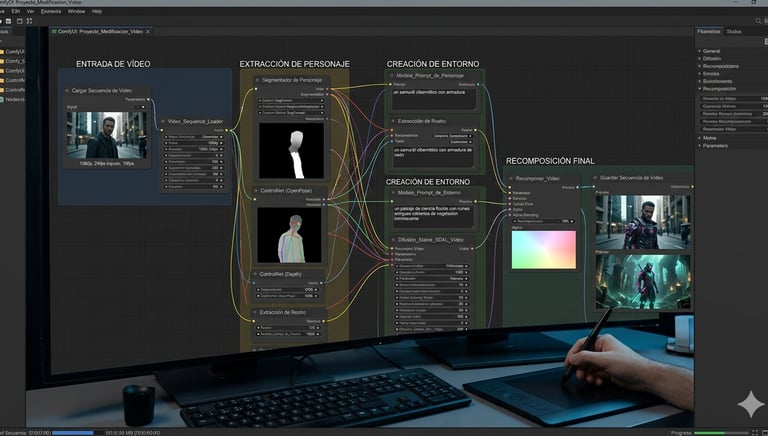Click 'ENTRADA DE VÍDEO' group title
This screenshot has width=768, height=436.
pyautogui.click(x=113, y=64)
